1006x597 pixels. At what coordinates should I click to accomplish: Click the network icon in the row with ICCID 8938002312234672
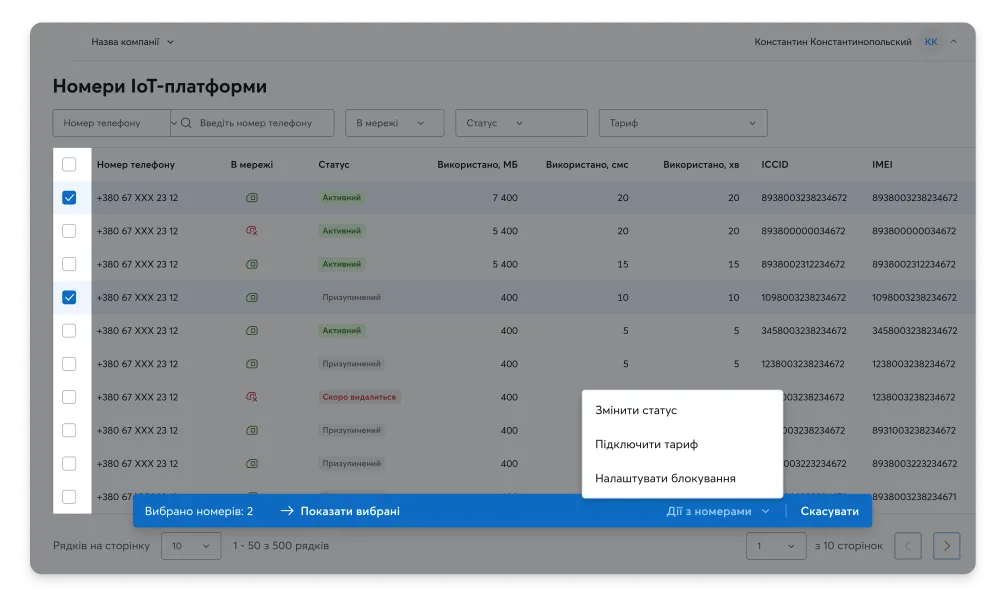(x=252, y=264)
